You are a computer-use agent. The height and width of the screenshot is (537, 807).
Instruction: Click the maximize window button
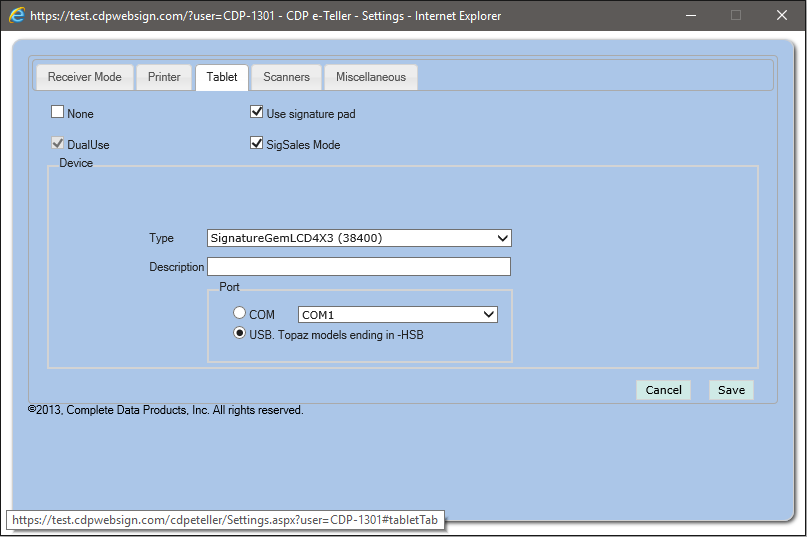point(736,16)
